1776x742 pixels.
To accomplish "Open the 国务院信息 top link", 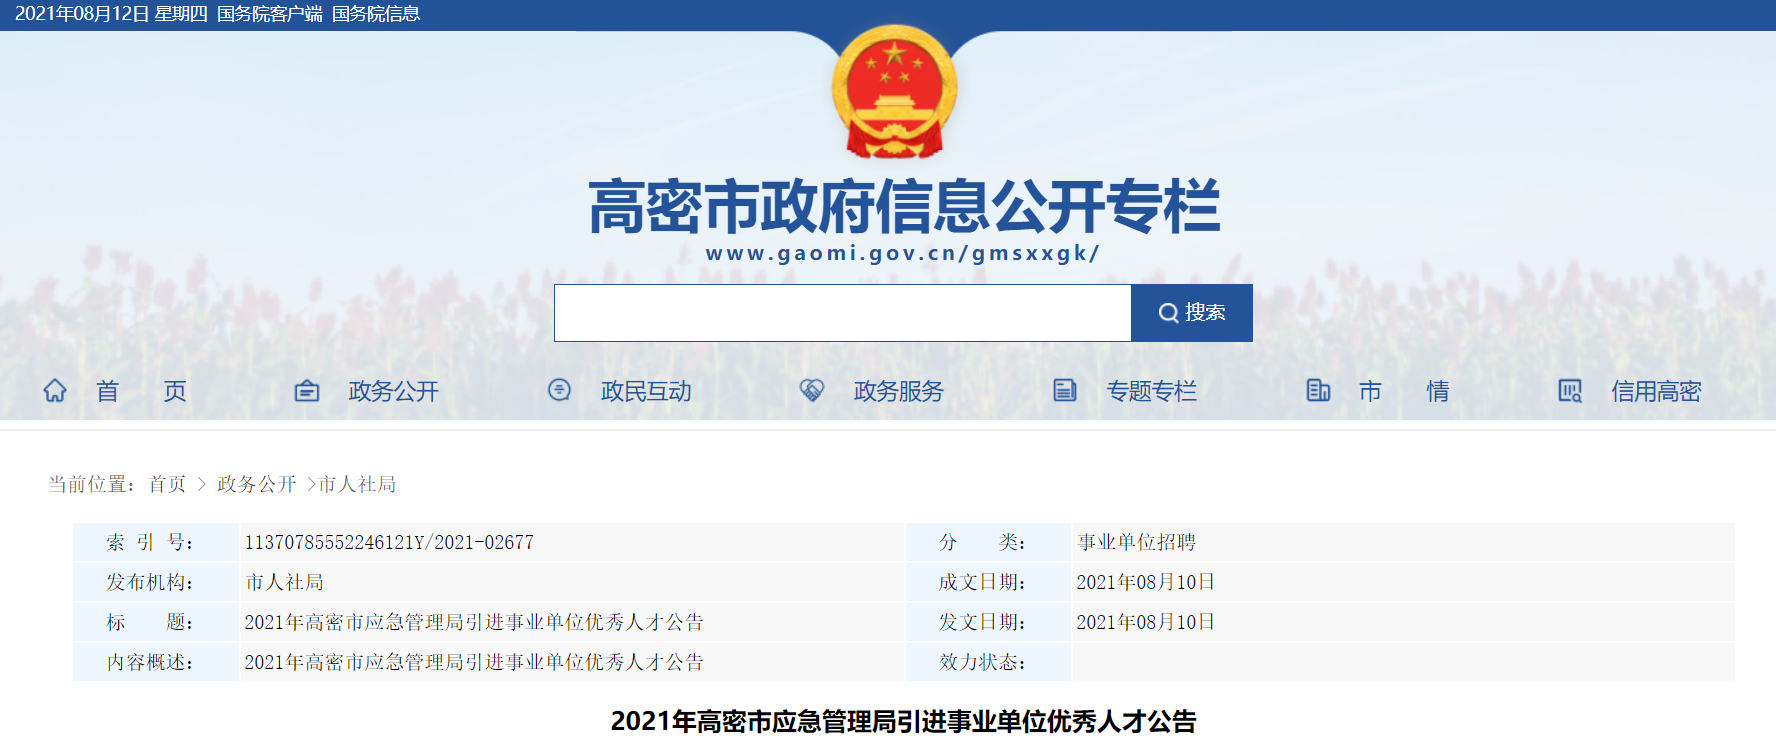I will (376, 14).
